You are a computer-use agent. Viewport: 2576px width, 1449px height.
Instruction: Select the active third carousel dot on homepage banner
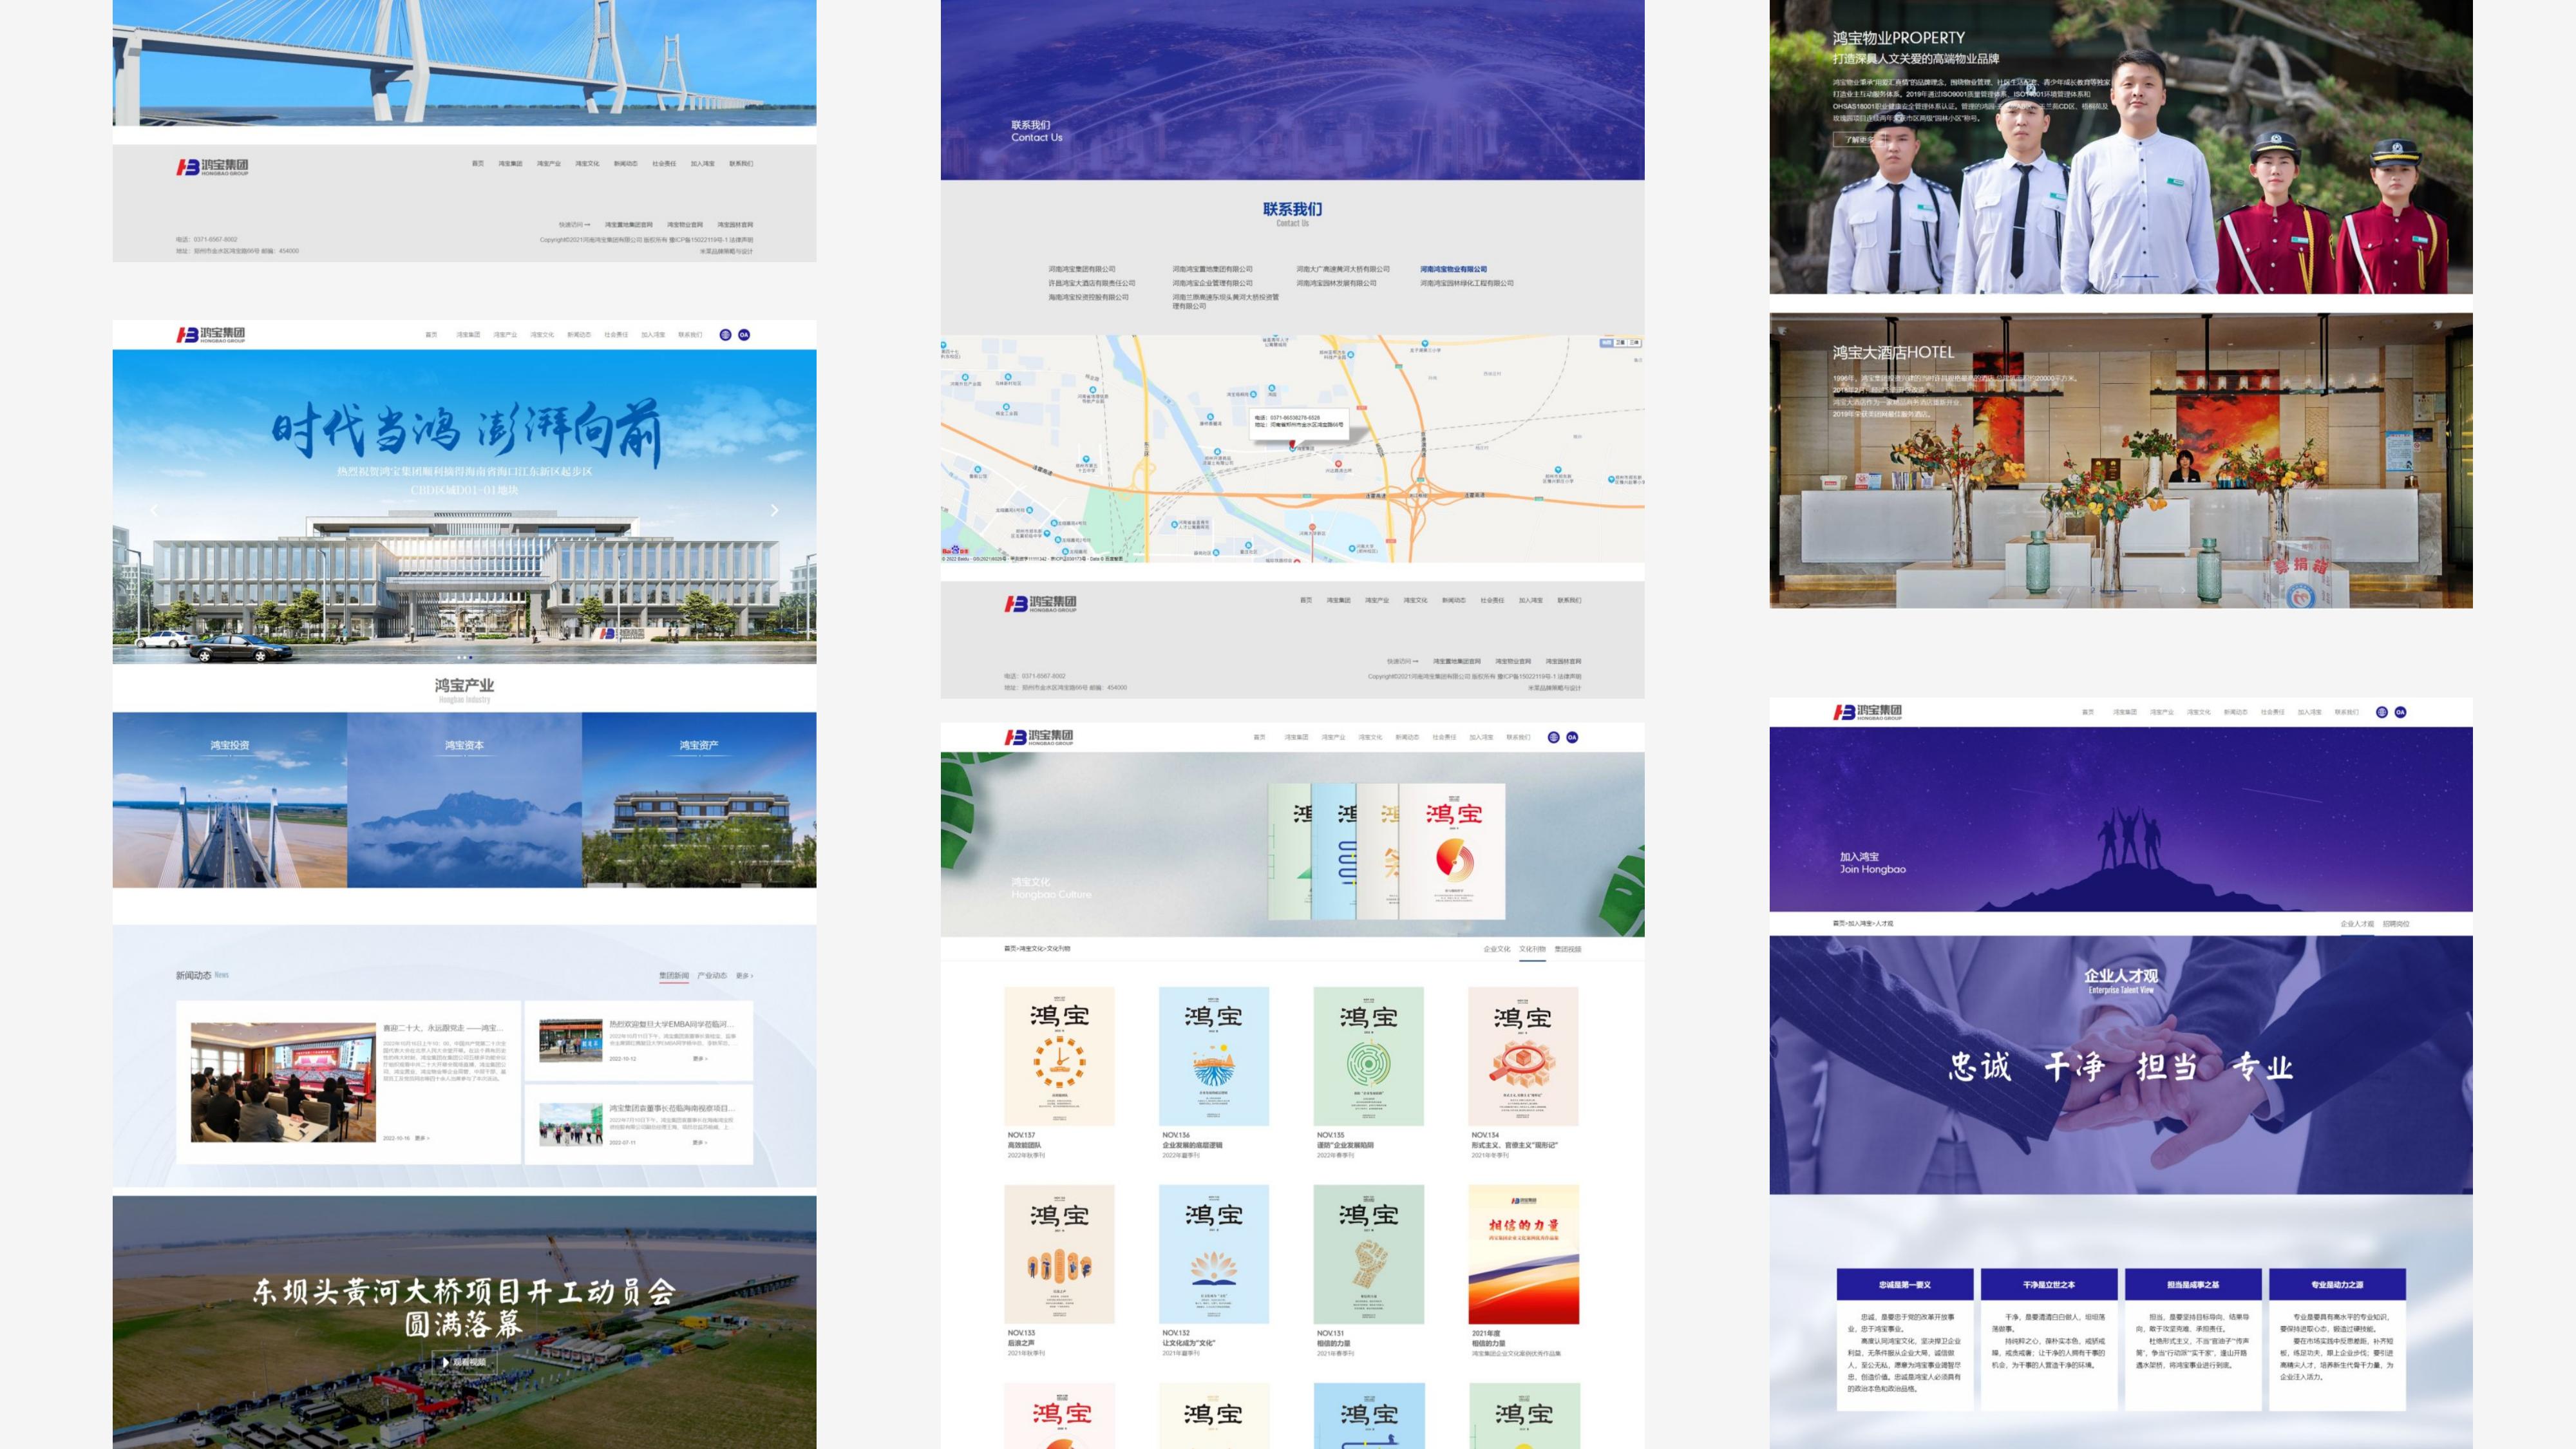click(471, 657)
